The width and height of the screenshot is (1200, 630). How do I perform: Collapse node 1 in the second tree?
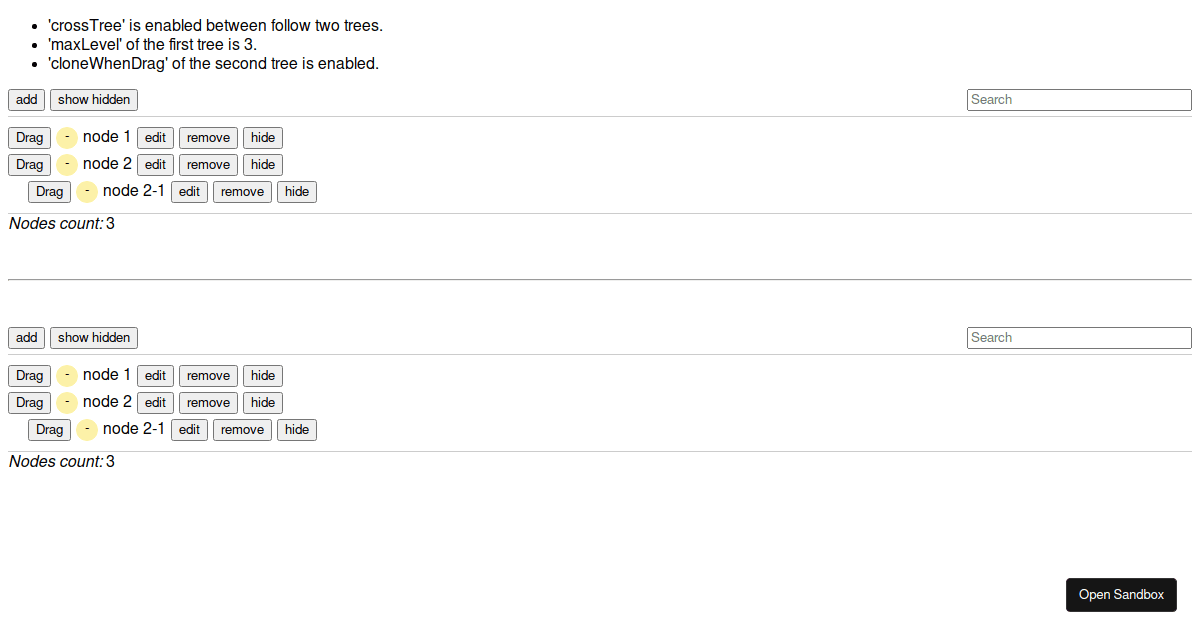67,376
